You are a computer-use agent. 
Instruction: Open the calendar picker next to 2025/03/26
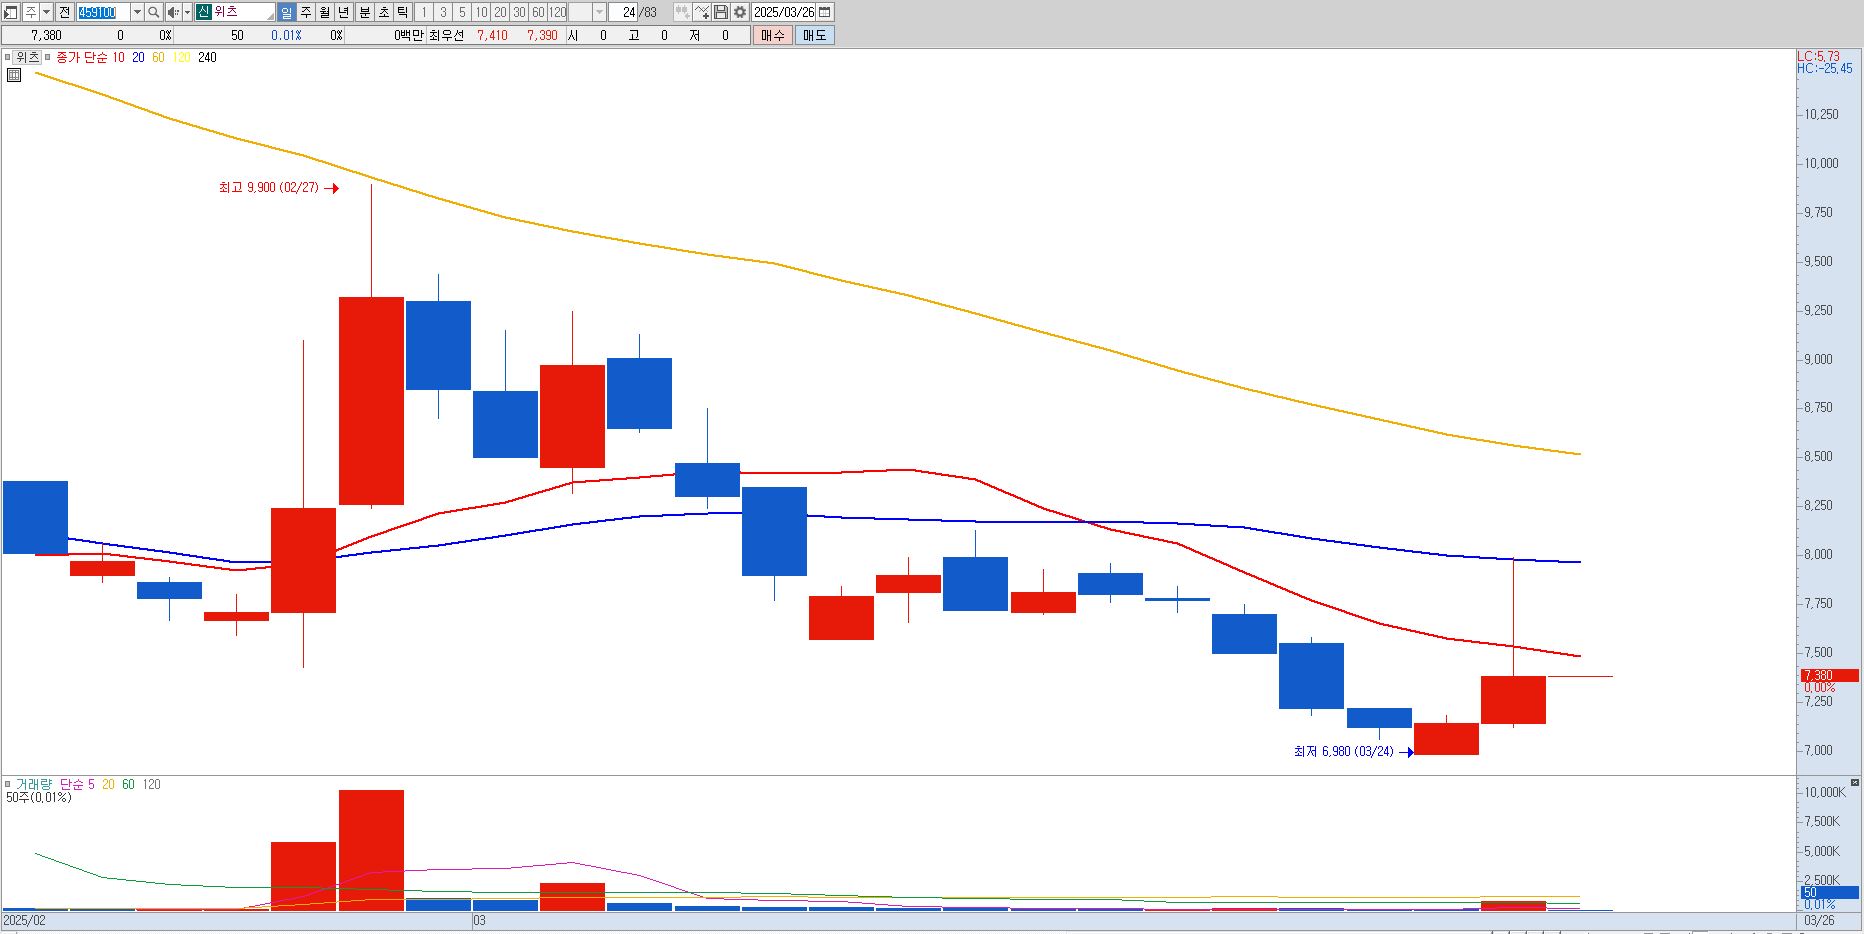pyautogui.click(x=824, y=12)
